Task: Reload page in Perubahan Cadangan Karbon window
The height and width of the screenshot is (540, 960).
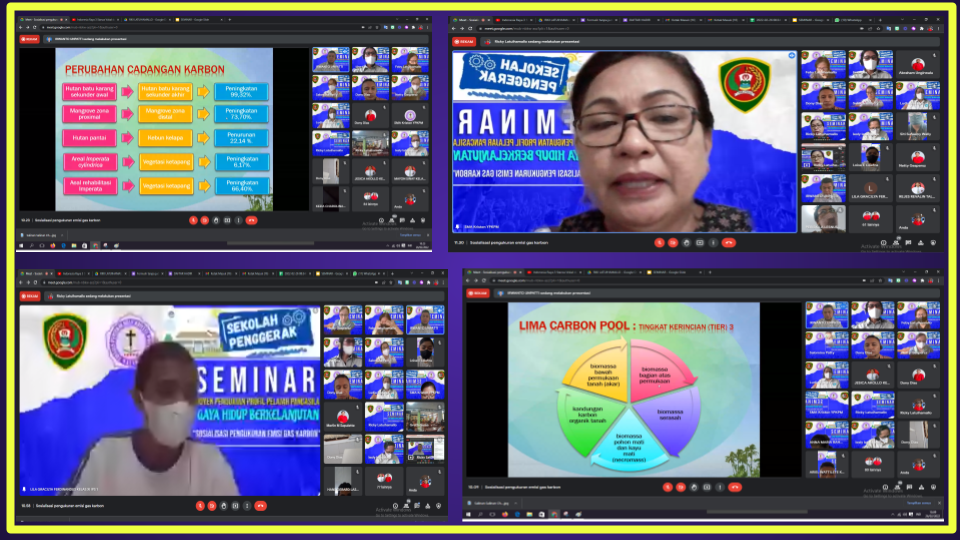Action: point(35,28)
